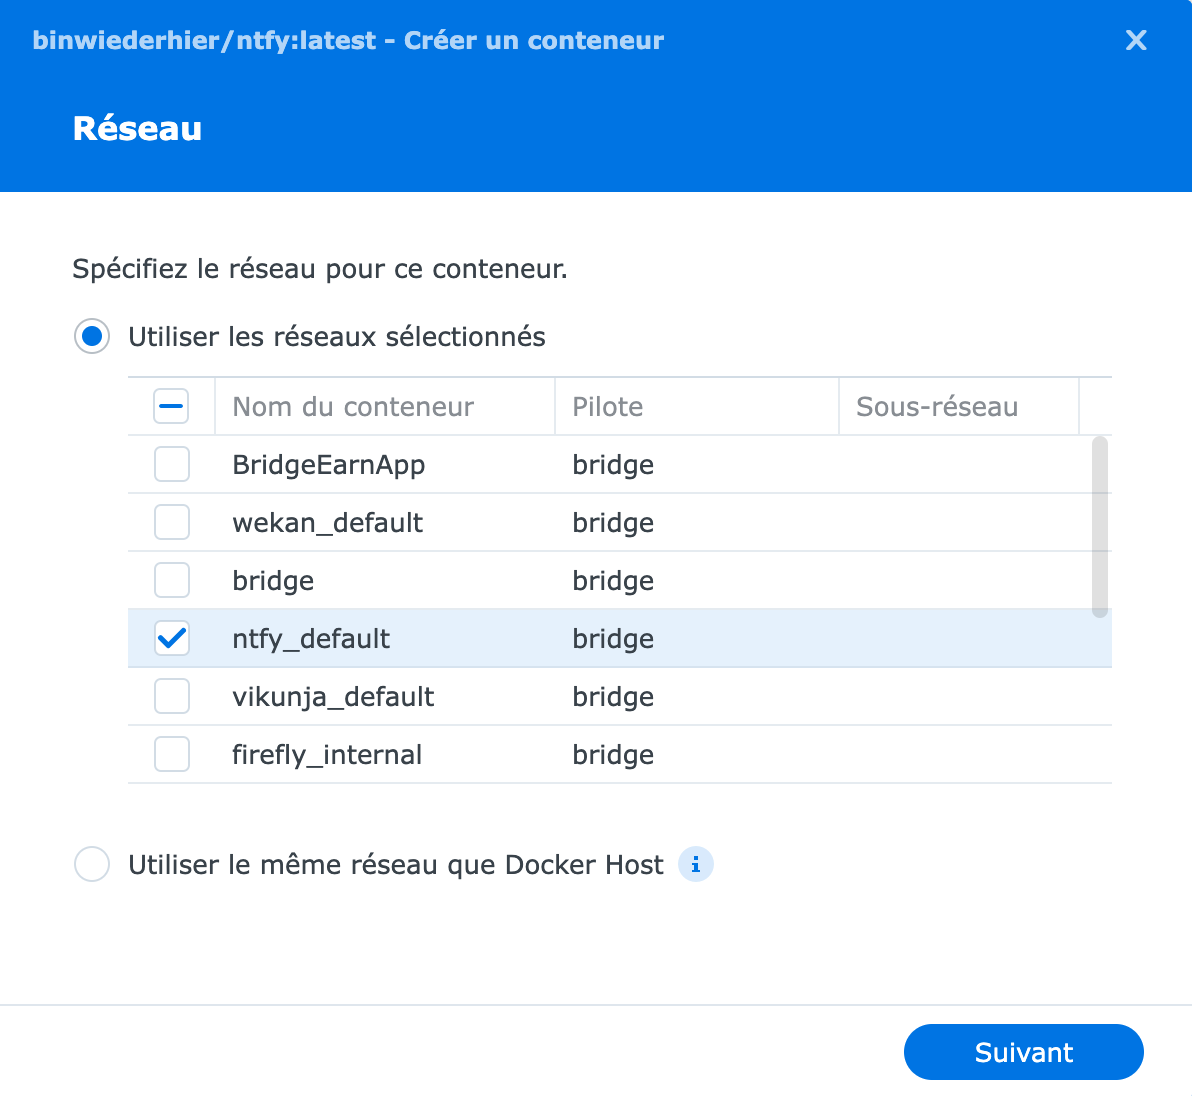Select the vikunja_default row name
The image size is (1192, 1096).
coord(333,696)
